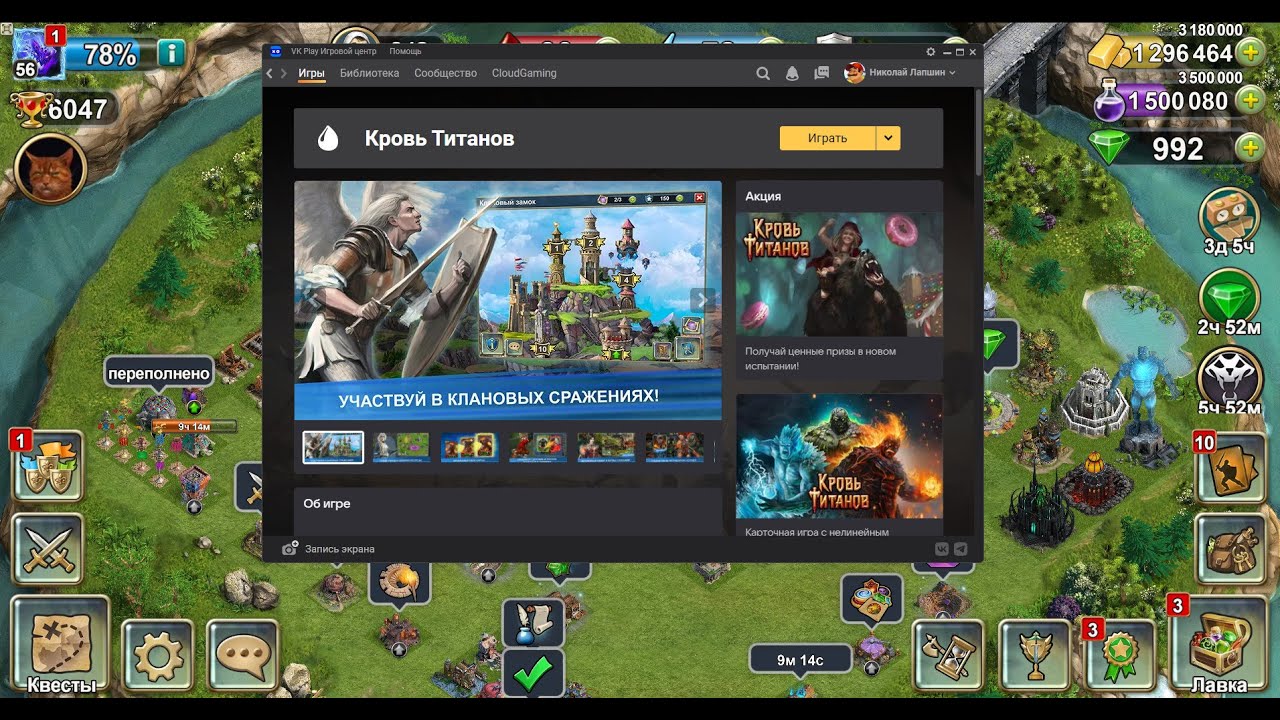The width and height of the screenshot is (1280, 720).
Task: Start the game with Играть button
Action: [x=828, y=138]
